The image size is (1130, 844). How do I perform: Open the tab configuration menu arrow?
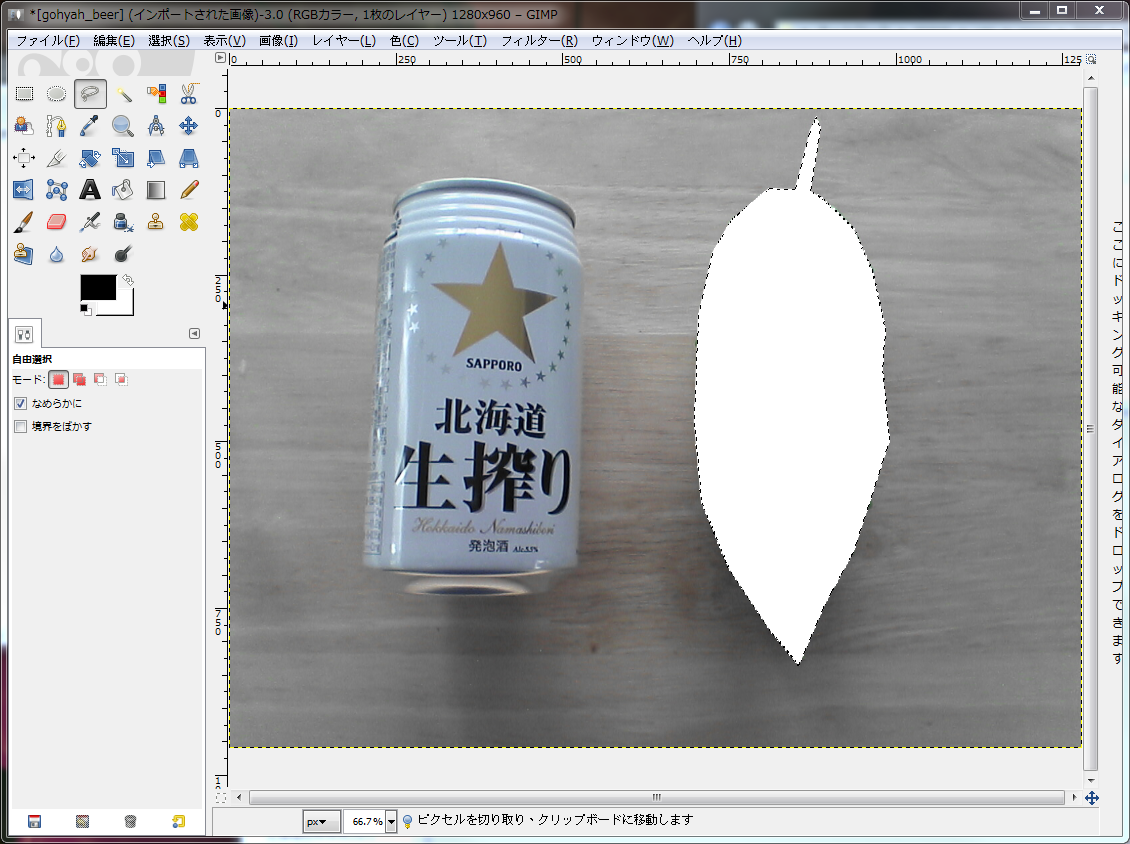coord(194,334)
